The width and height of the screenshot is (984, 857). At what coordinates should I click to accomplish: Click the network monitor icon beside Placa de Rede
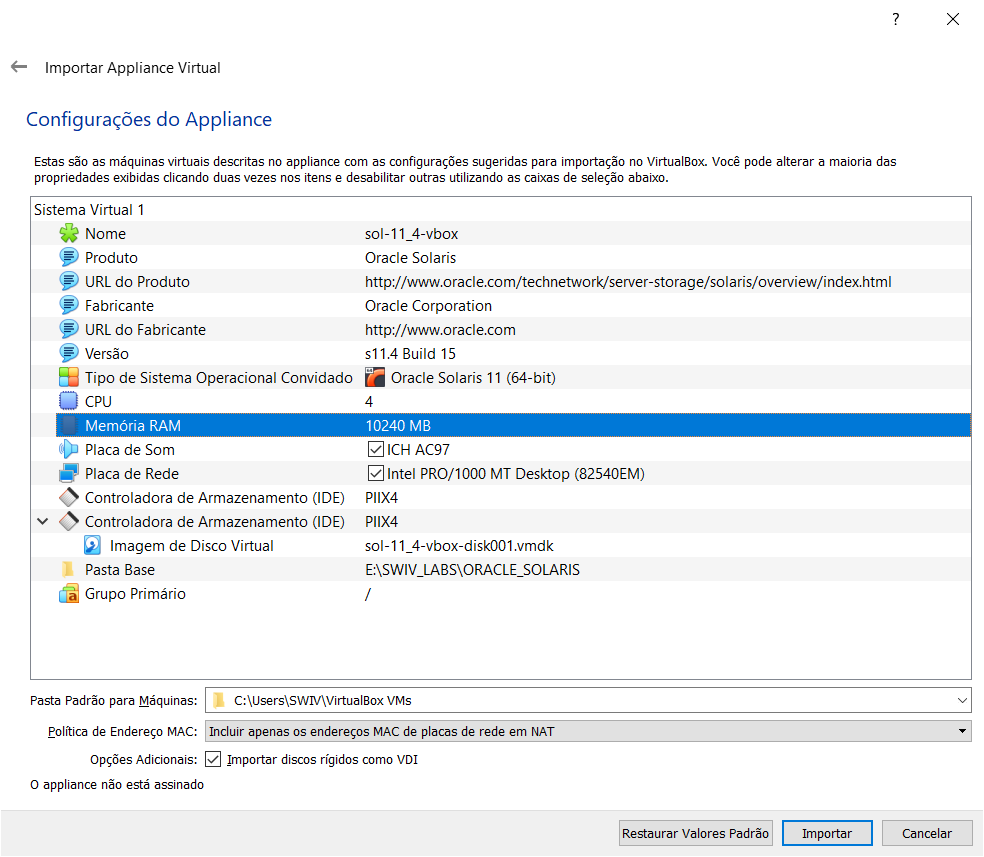[x=68, y=473]
